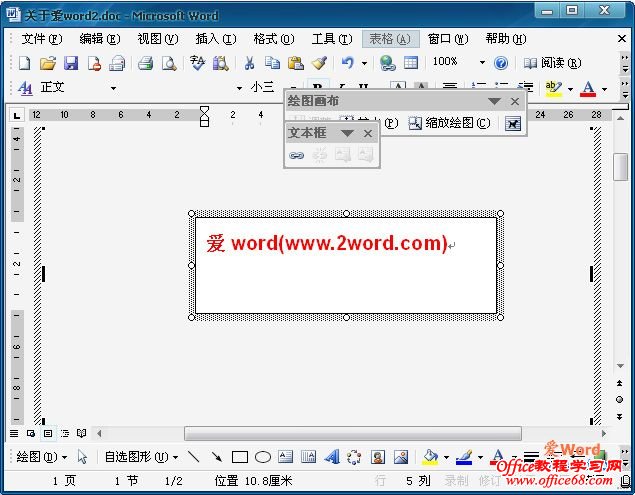
Task: Open the 绘图画布 toolbar options arrow
Action: (x=494, y=101)
